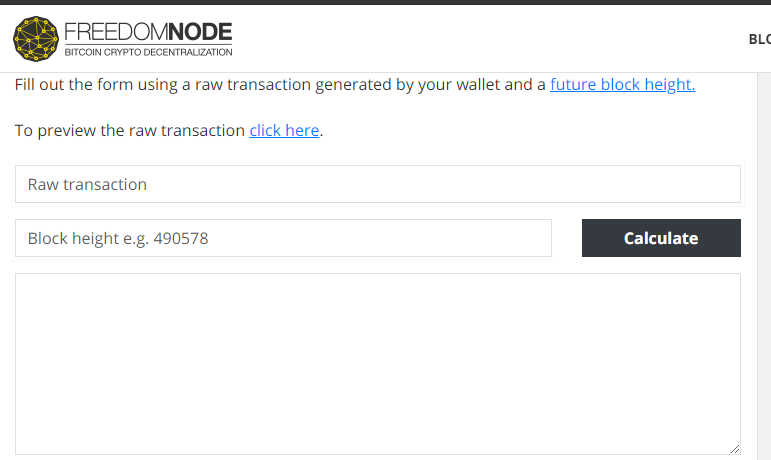The height and width of the screenshot is (460, 771).
Task: Click the FREEDOMNODE wordmark in header
Action: tap(148, 32)
